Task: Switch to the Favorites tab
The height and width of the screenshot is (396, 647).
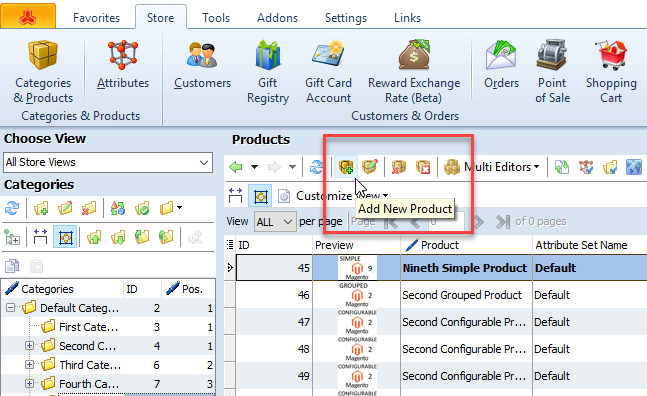Action: [x=96, y=18]
